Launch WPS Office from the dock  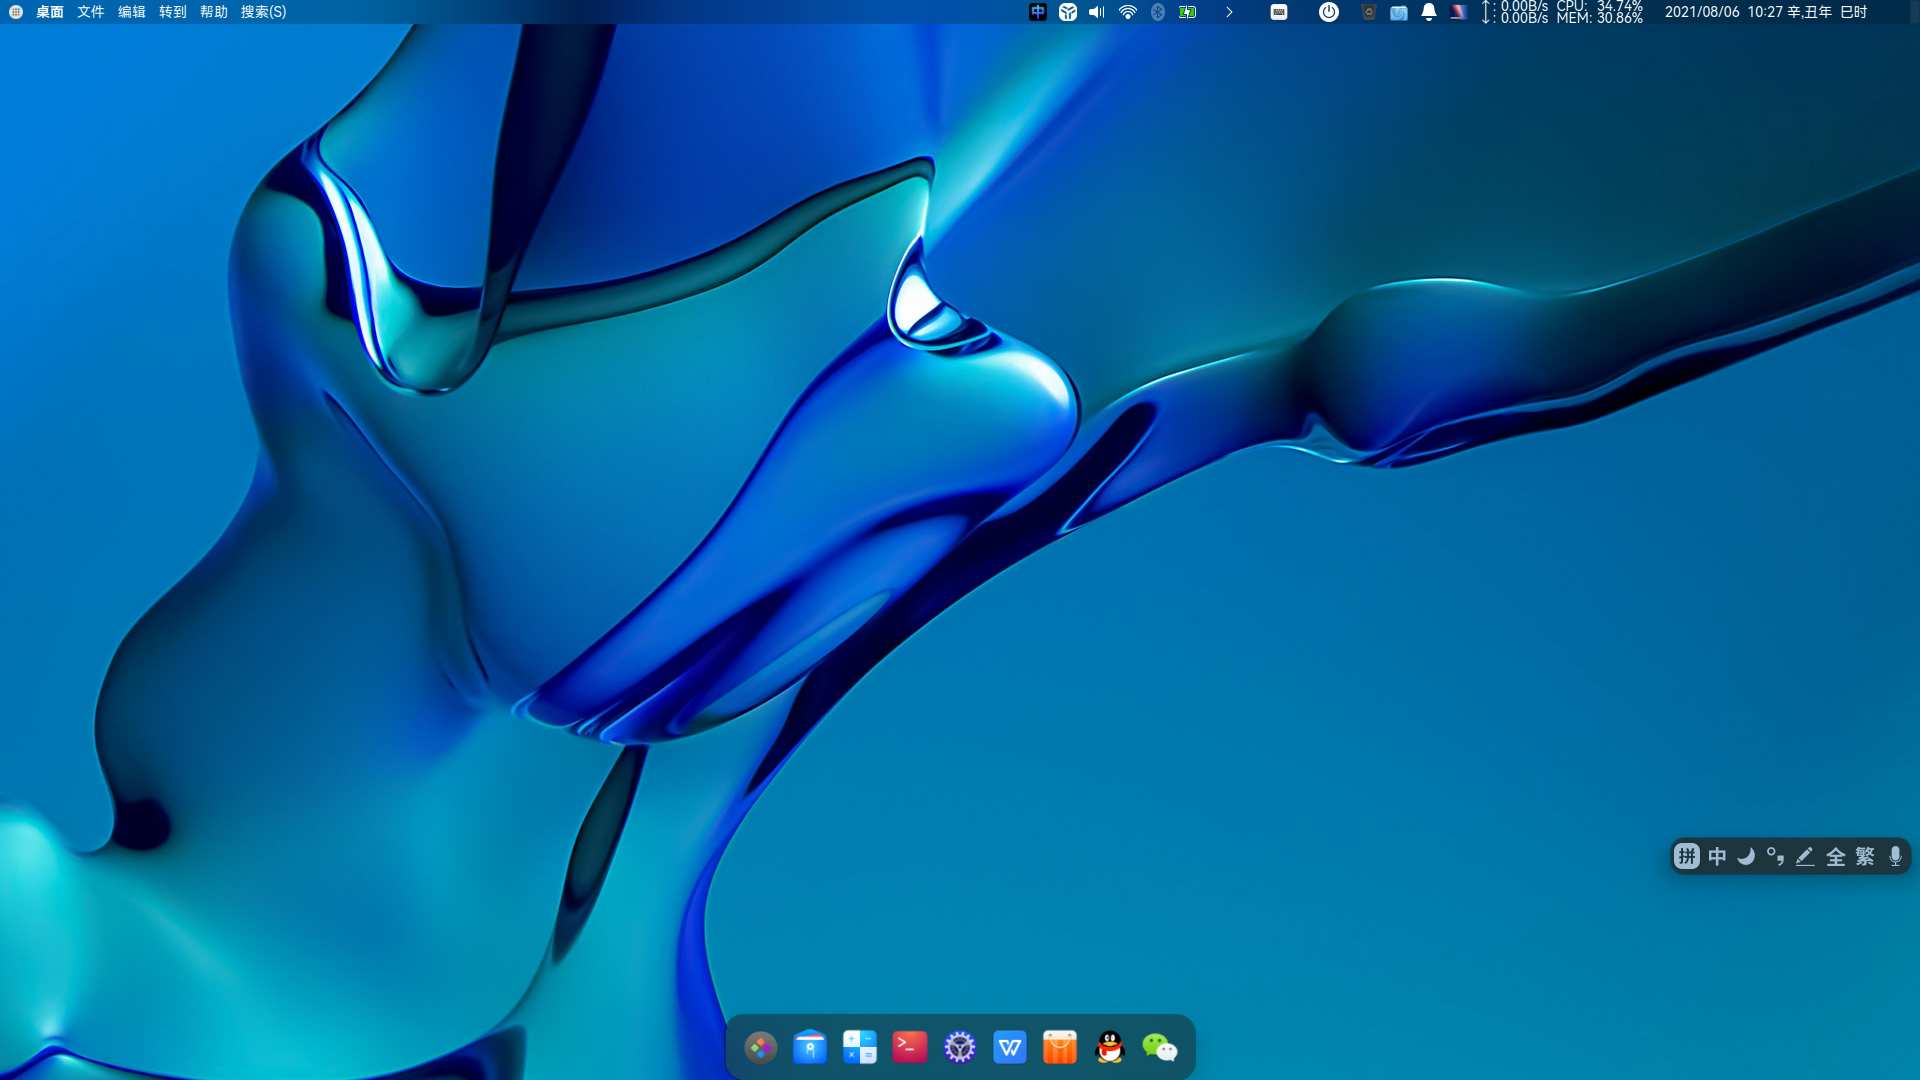[1010, 1047]
